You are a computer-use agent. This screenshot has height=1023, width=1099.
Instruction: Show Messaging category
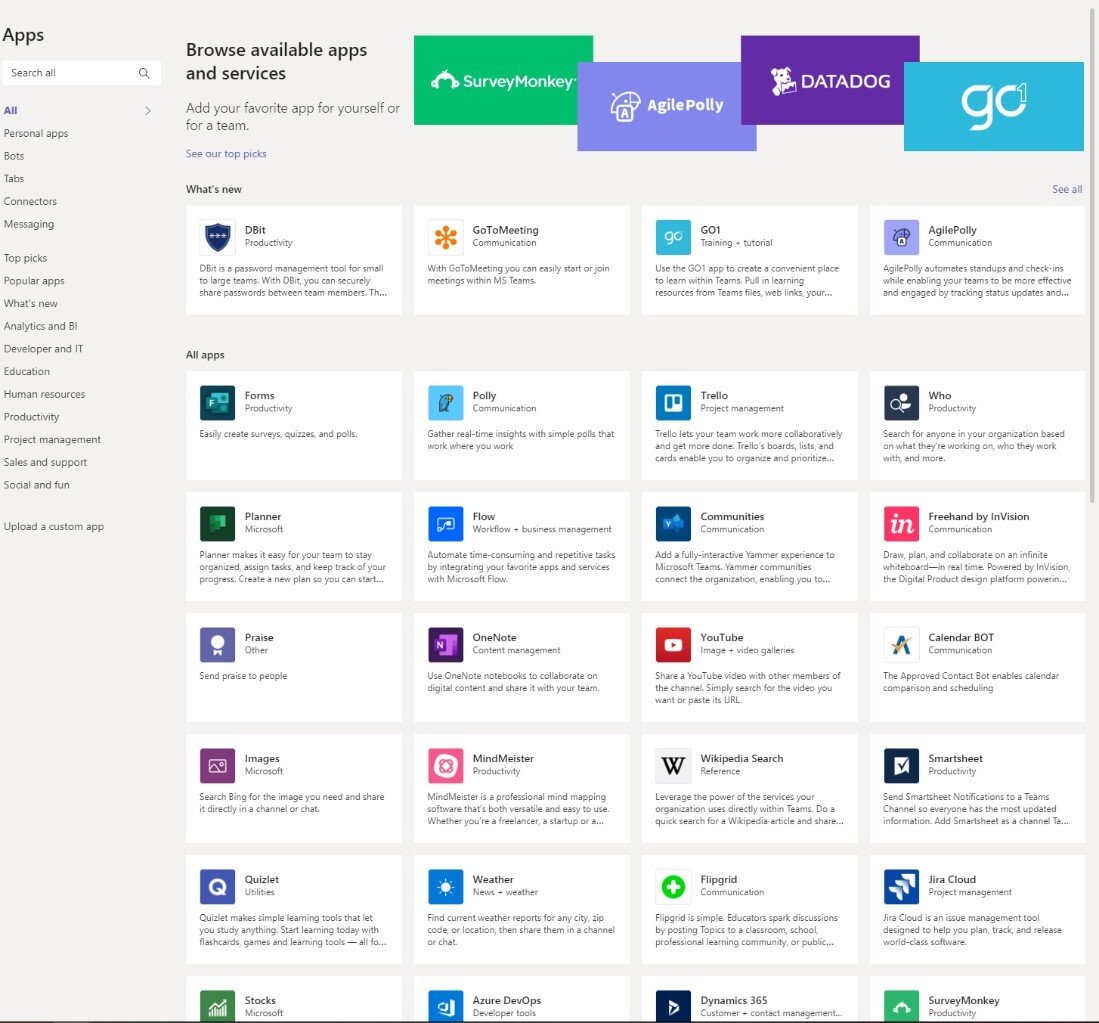click(x=29, y=224)
